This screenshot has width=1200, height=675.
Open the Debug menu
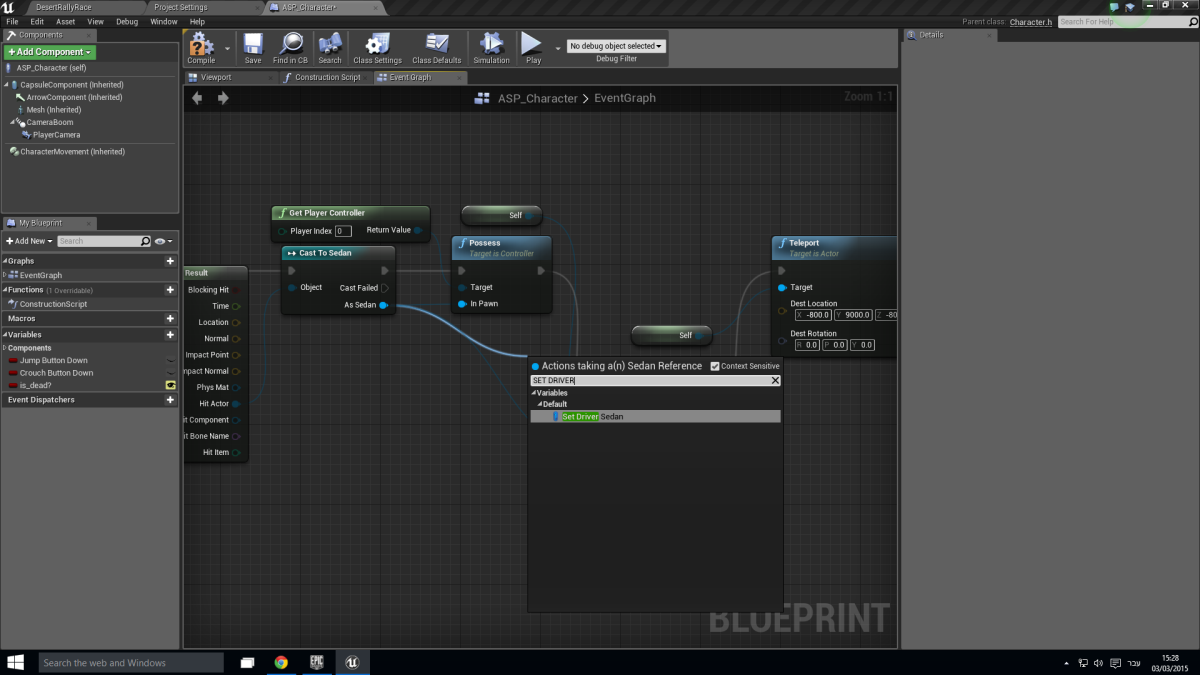(127, 21)
